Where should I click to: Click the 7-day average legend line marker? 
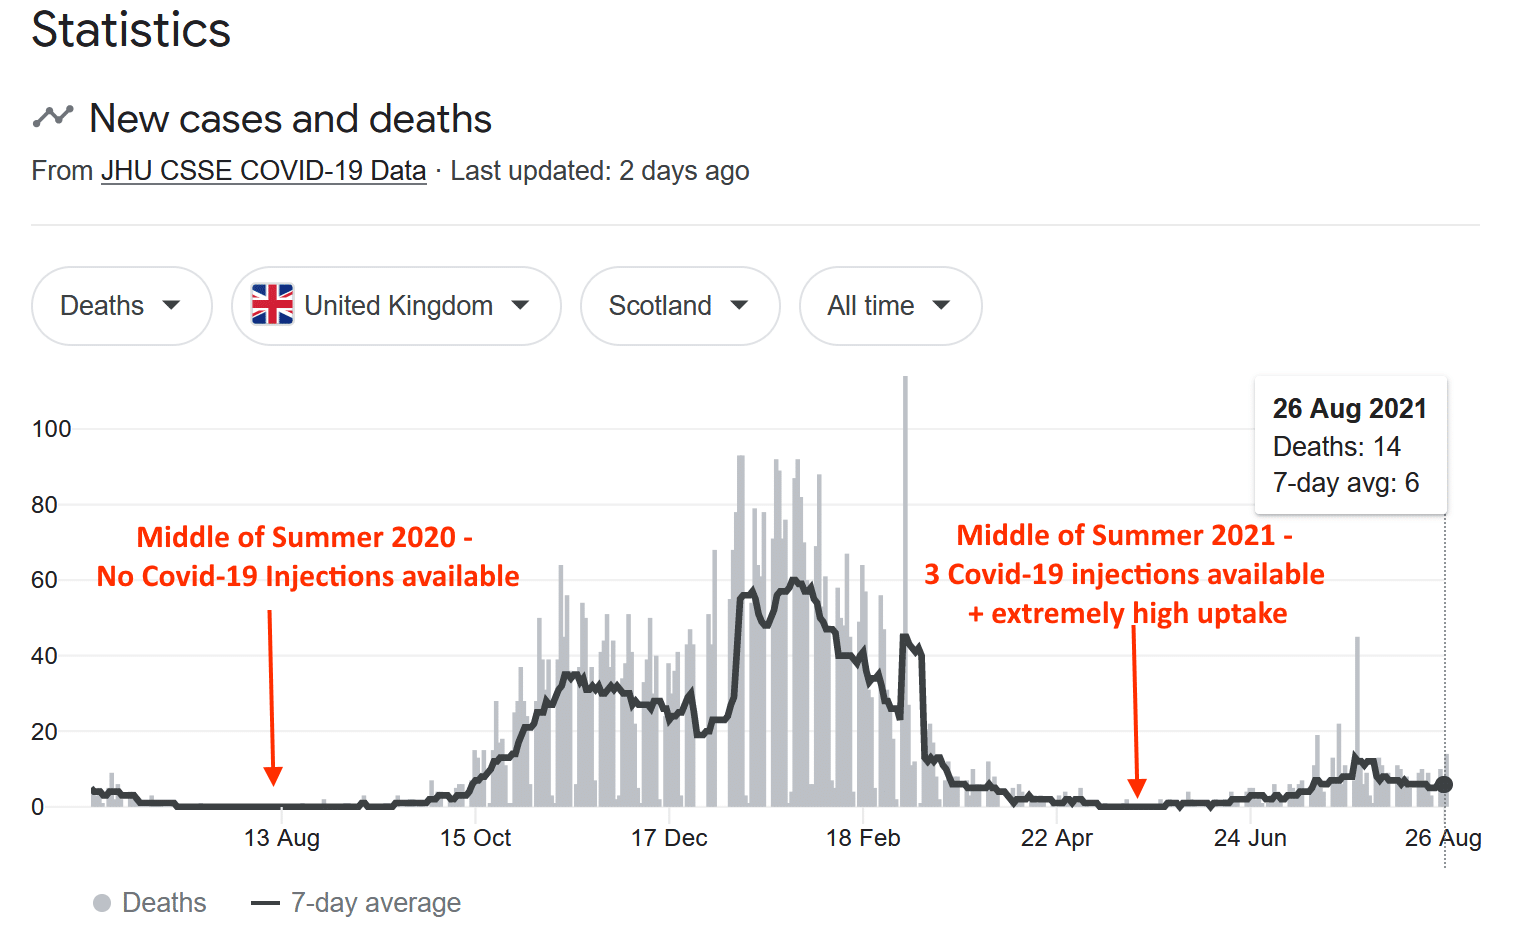(x=265, y=903)
